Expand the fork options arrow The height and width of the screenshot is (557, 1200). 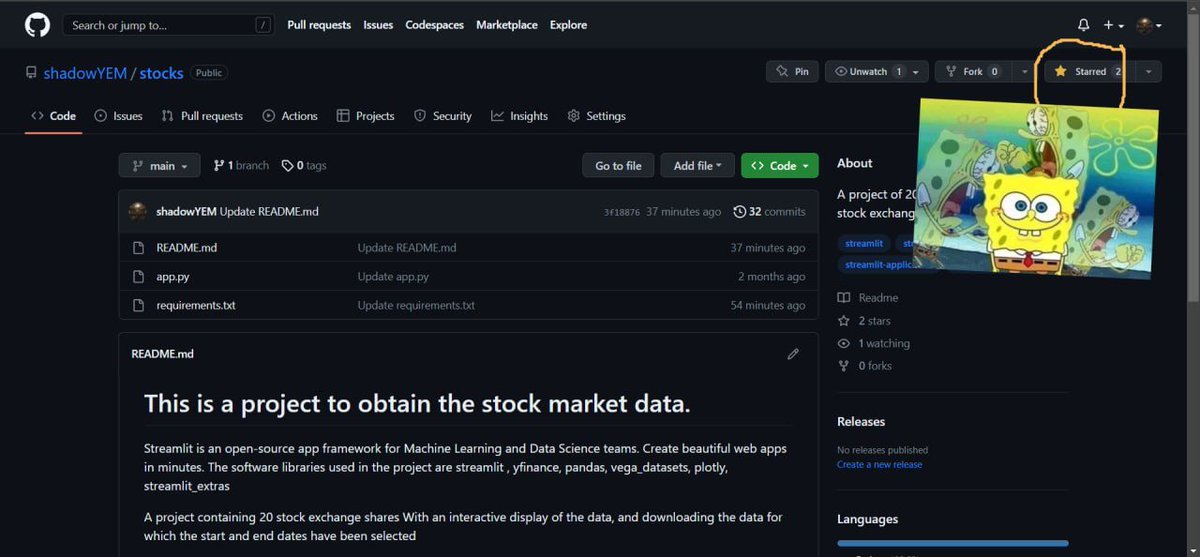click(1023, 72)
